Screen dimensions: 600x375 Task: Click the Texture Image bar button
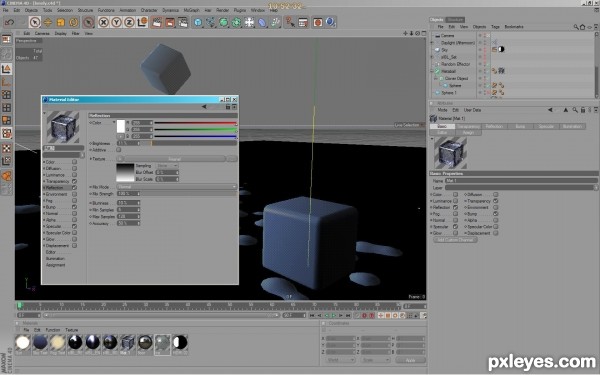[174, 158]
